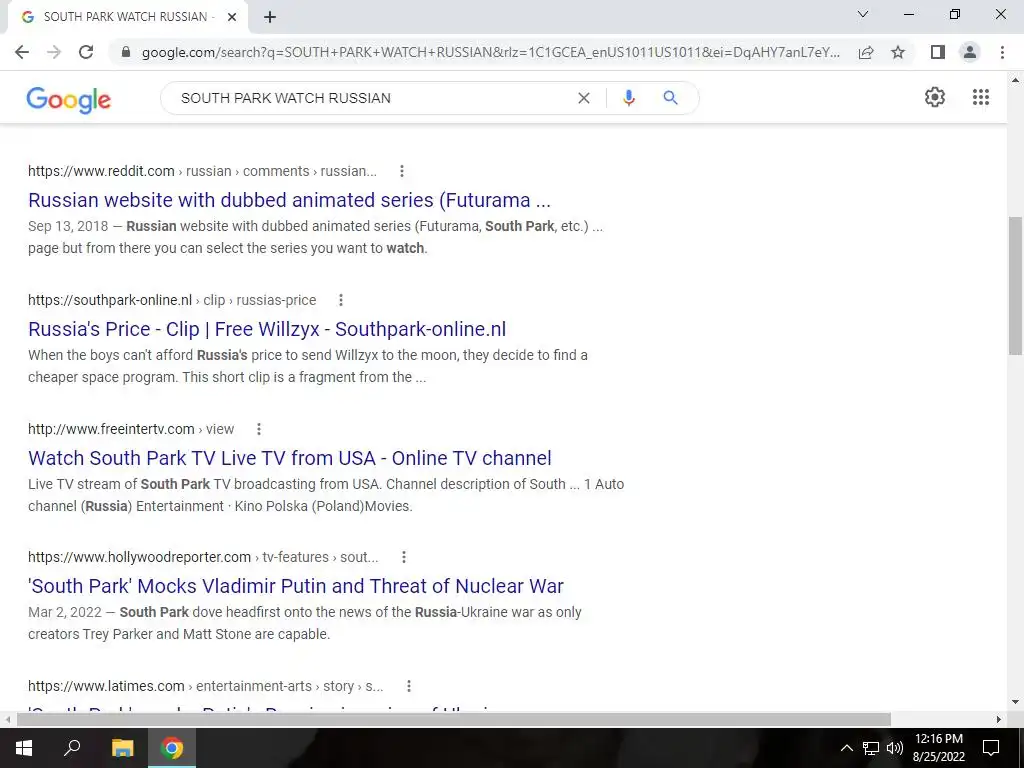Screen dimensions: 1024x768
Task: Click the scroll up arrow of vertical scrollbar
Action: coord(1015,80)
